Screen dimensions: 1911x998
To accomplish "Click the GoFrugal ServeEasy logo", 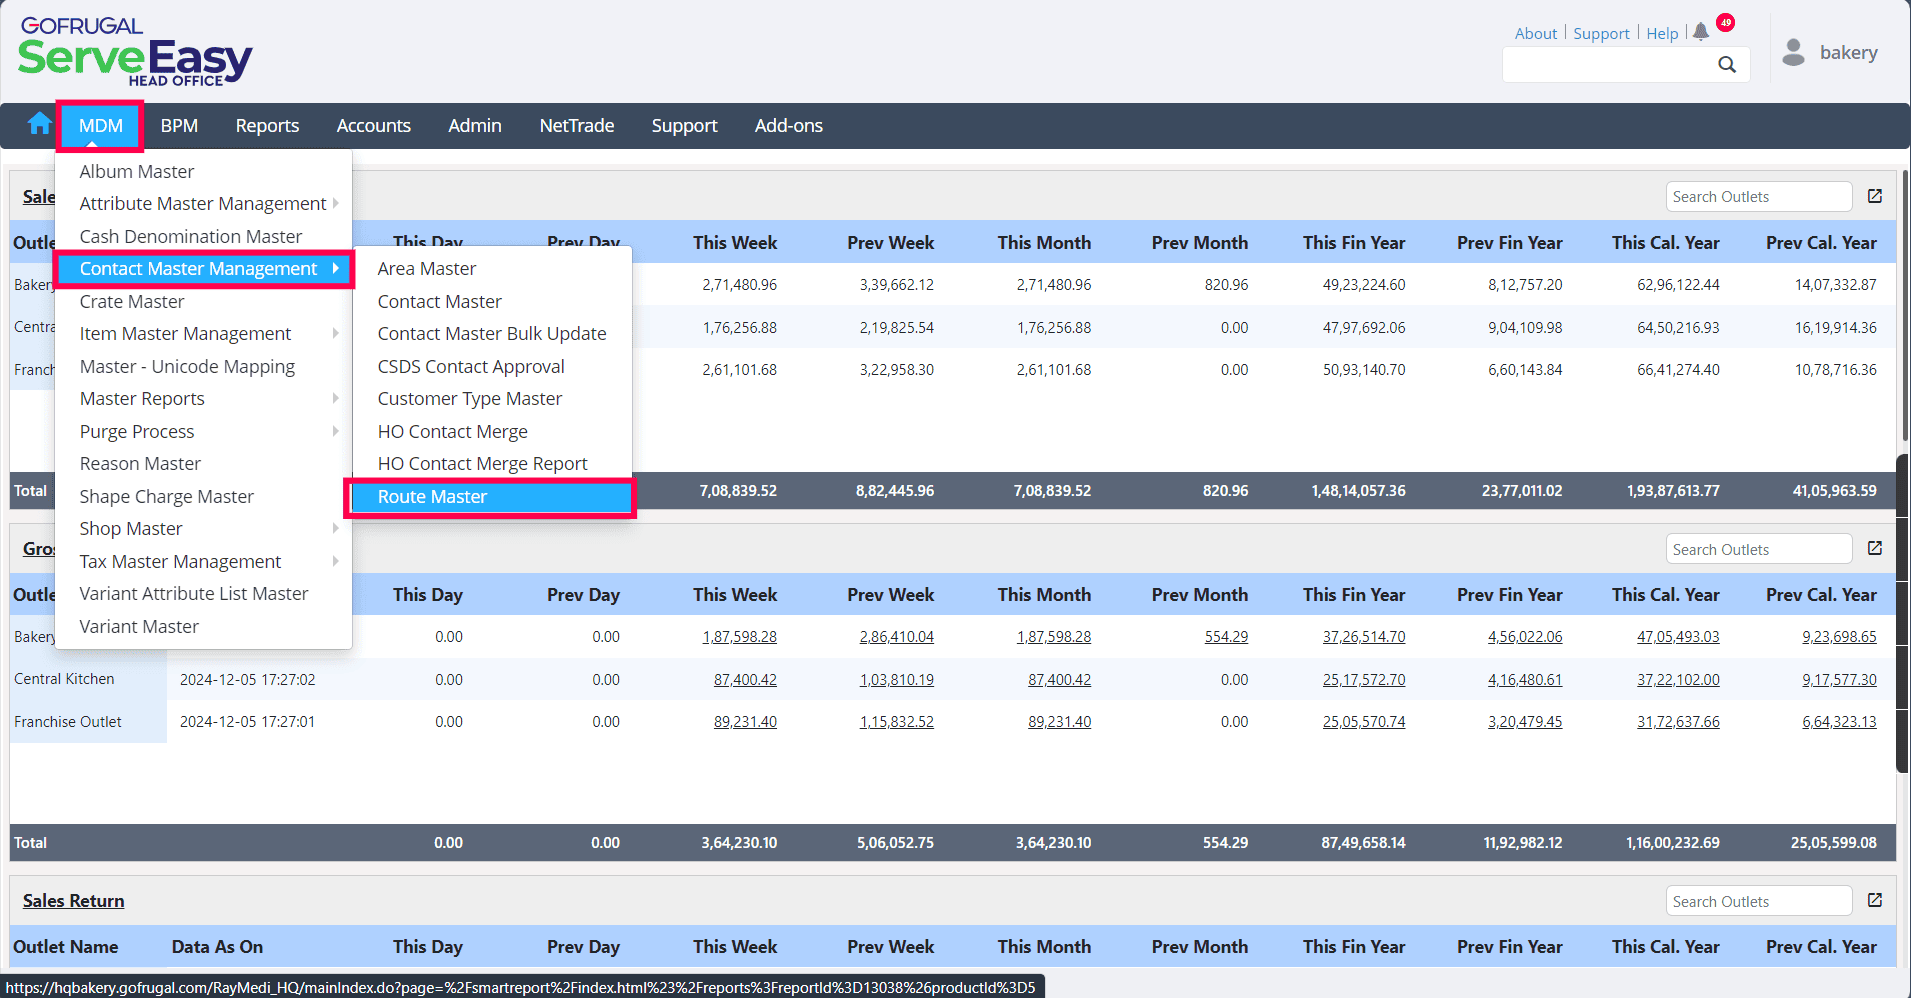I will pos(134,53).
